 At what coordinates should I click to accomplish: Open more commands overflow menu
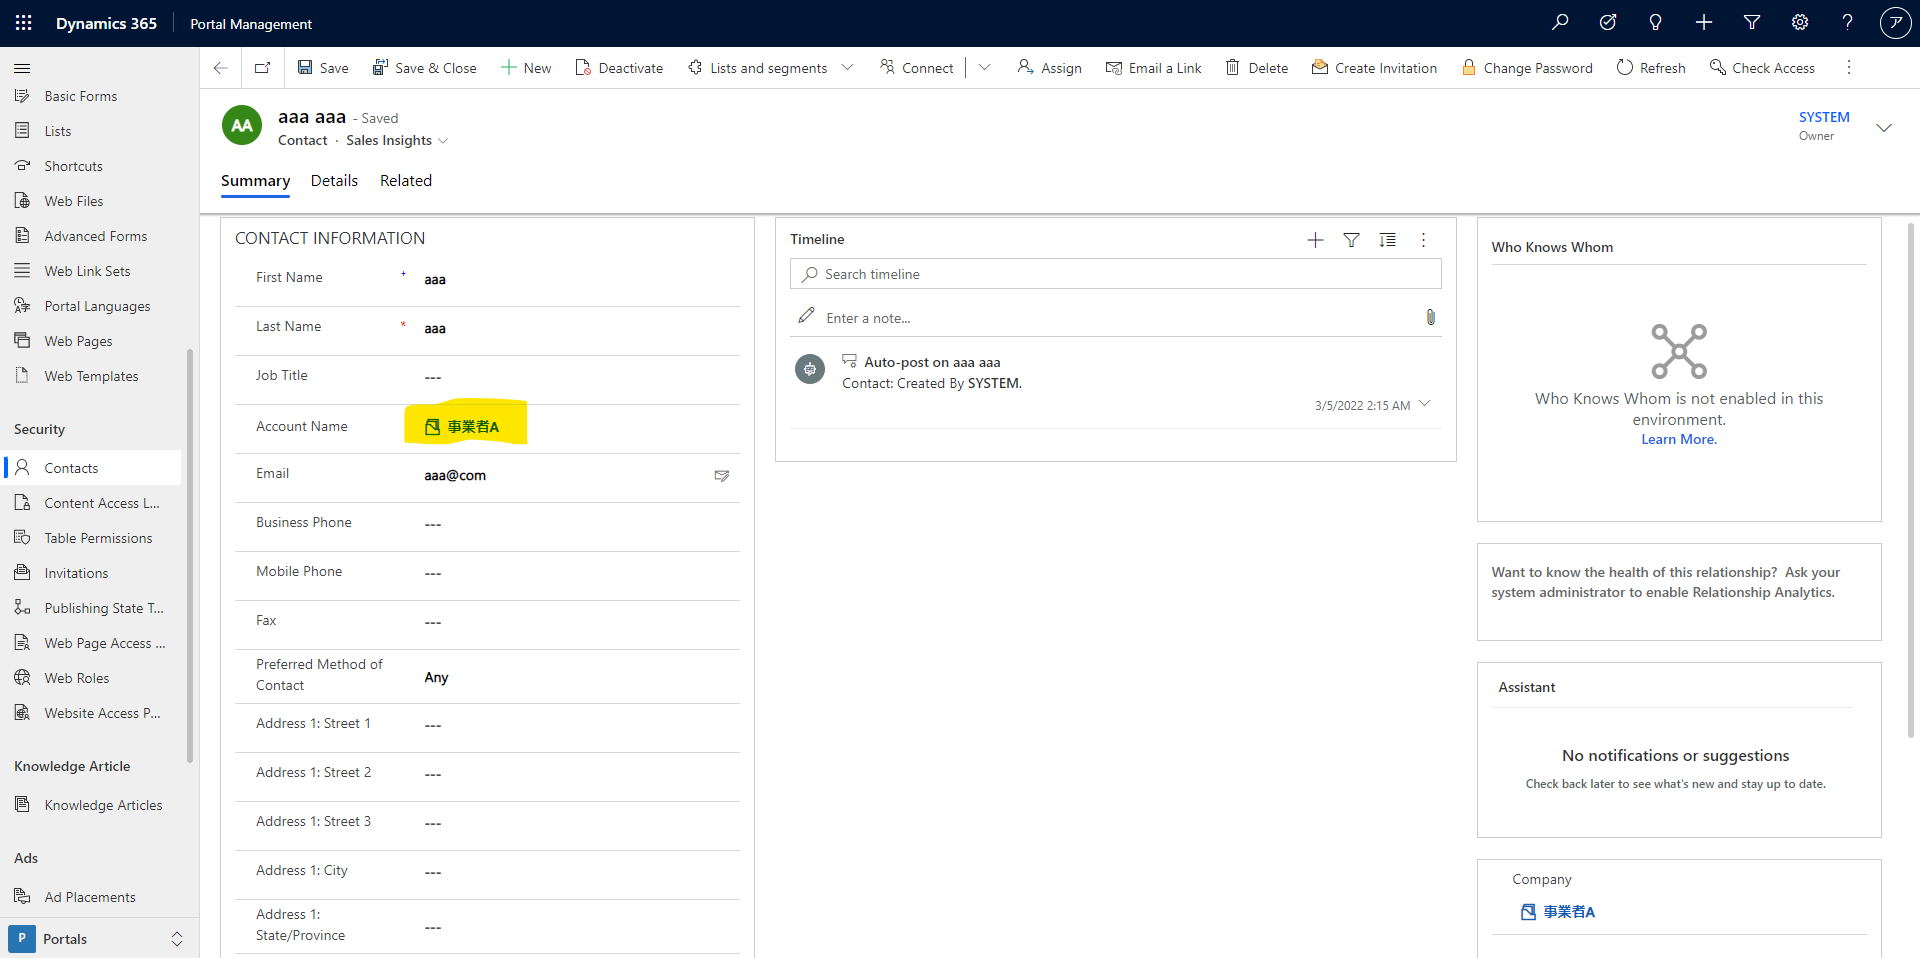click(x=1848, y=68)
